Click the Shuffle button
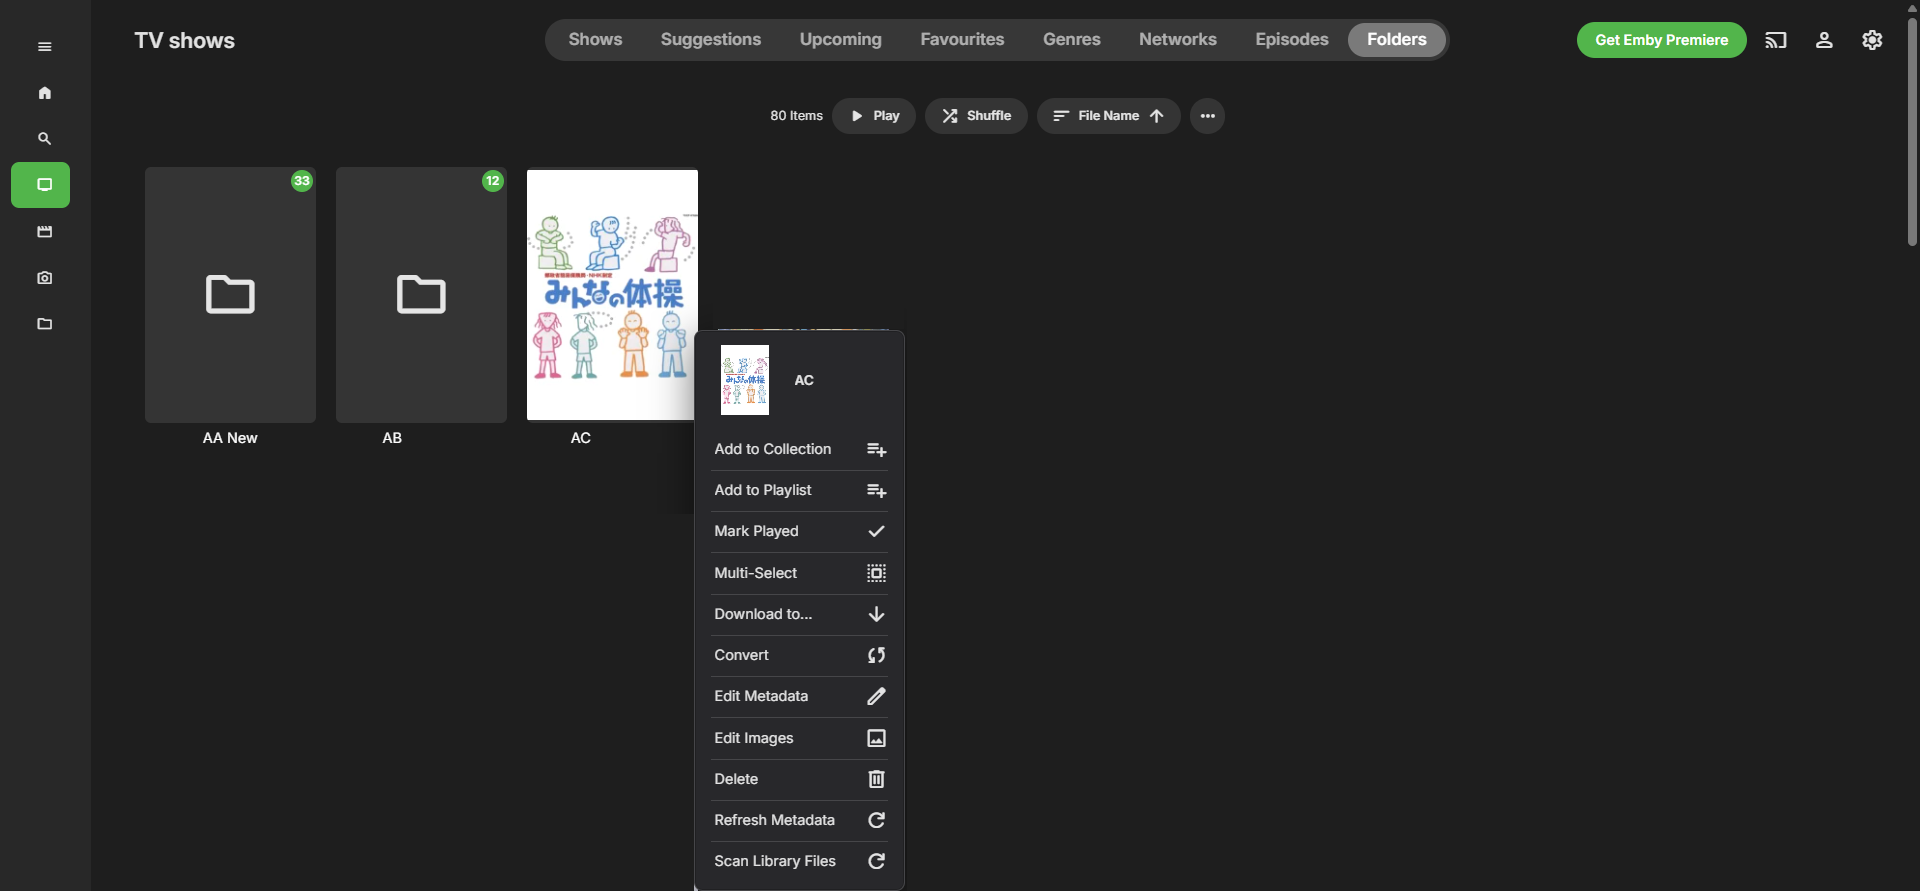Image resolution: width=1920 pixels, height=891 pixels. 976,116
